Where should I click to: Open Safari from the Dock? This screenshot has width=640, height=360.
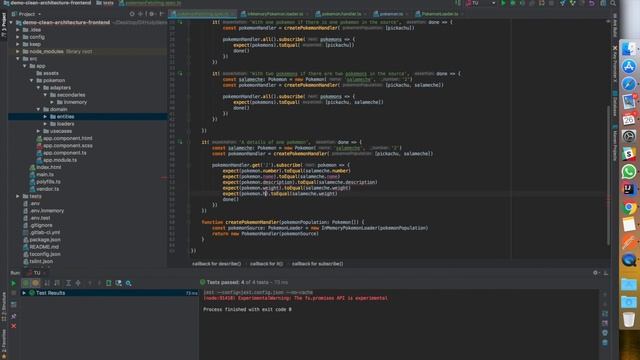click(629, 84)
